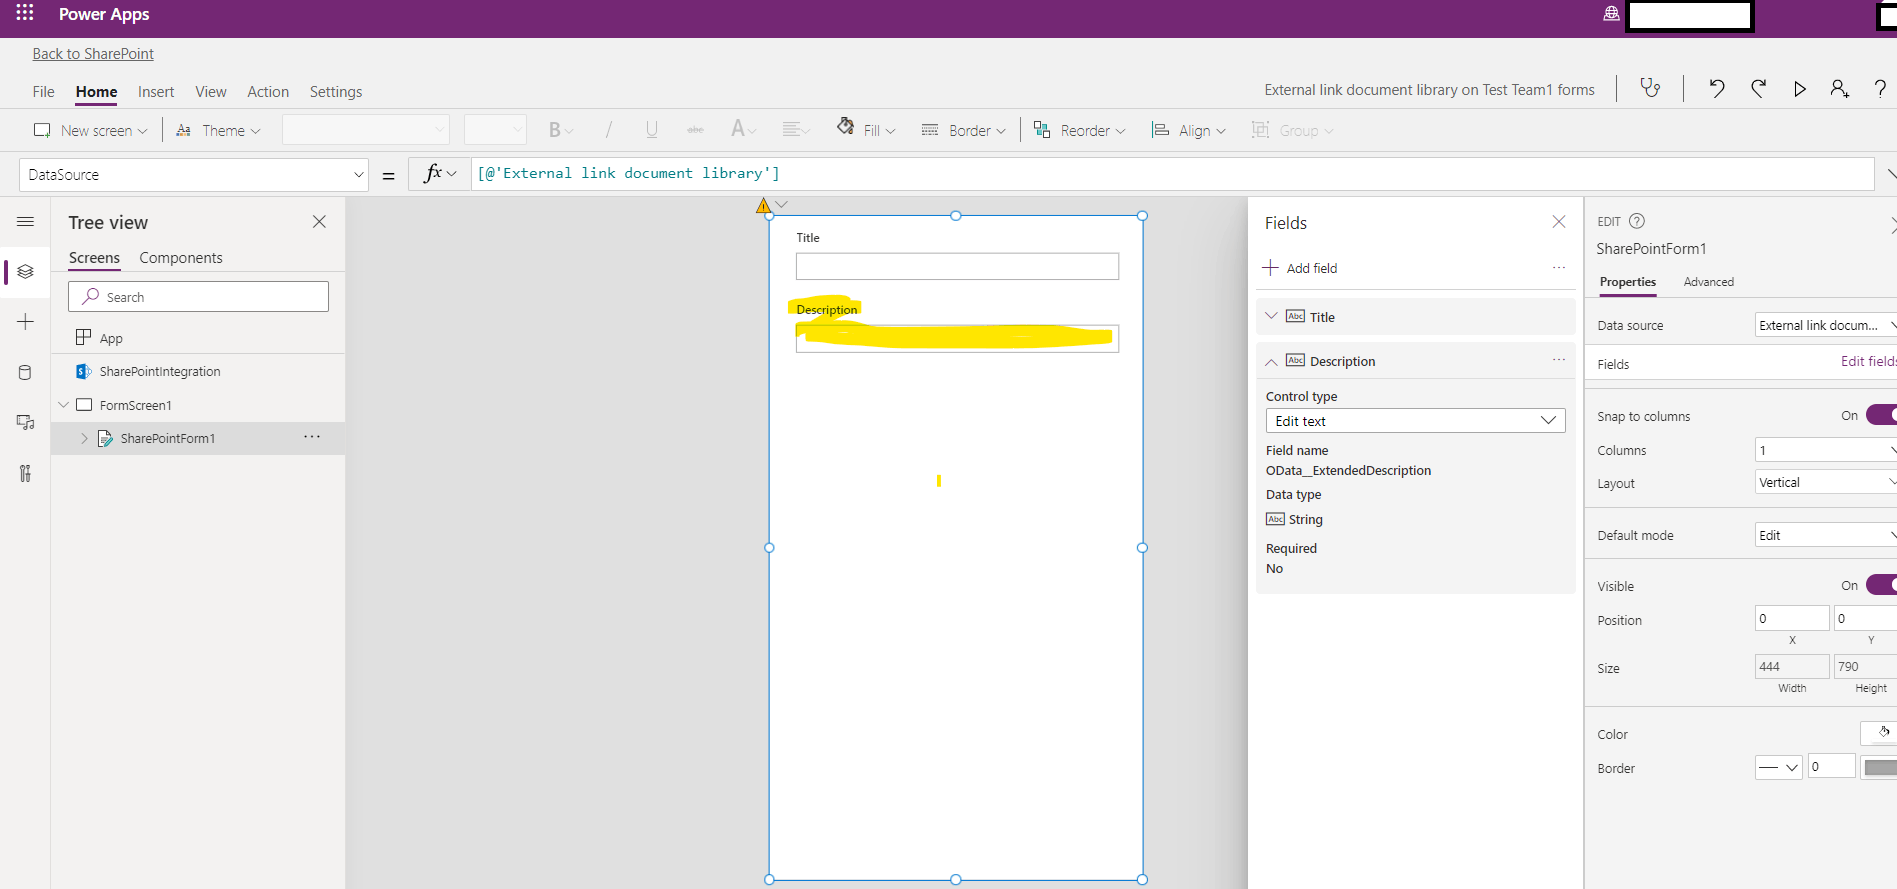Open the Border style line dropdown
The width and height of the screenshot is (1897, 889).
(x=1778, y=767)
